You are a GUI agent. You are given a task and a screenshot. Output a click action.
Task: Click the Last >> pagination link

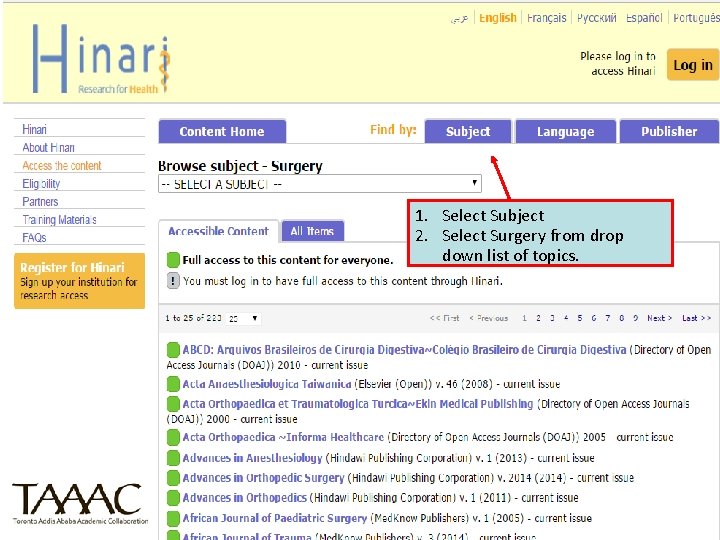[x=697, y=318]
